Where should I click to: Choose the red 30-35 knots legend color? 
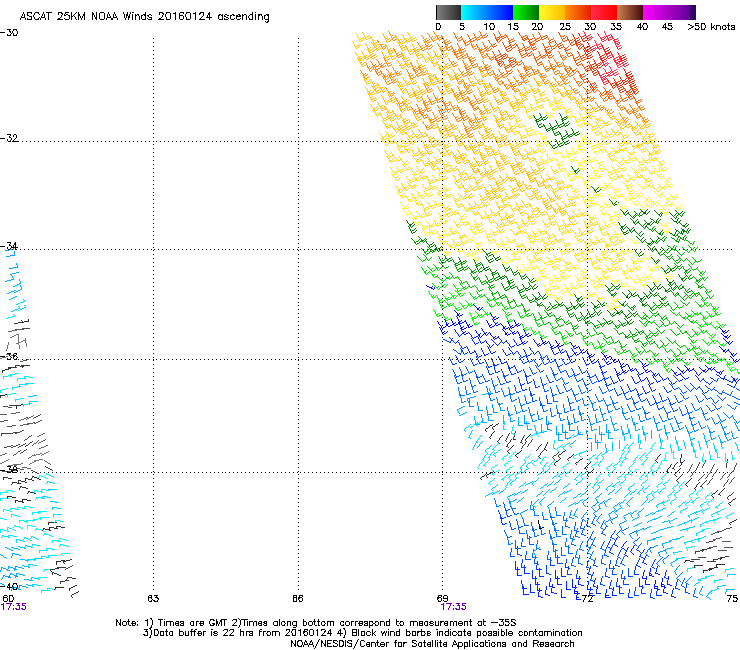[604, 12]
